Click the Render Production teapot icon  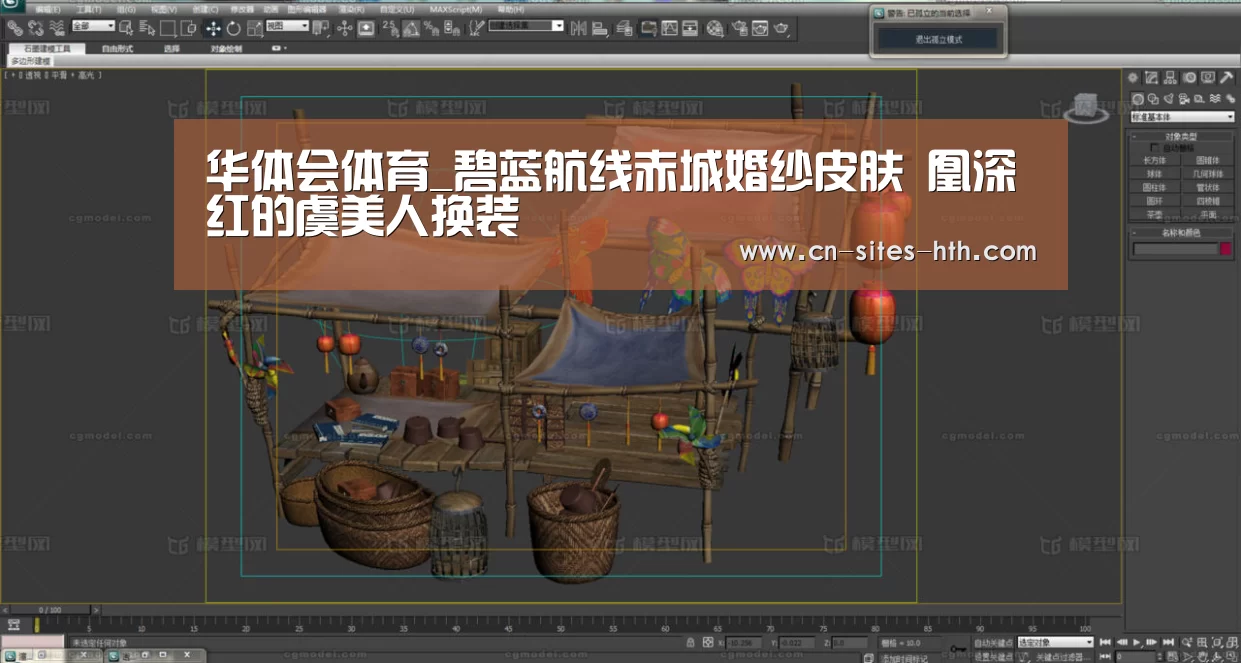point(781,28)
